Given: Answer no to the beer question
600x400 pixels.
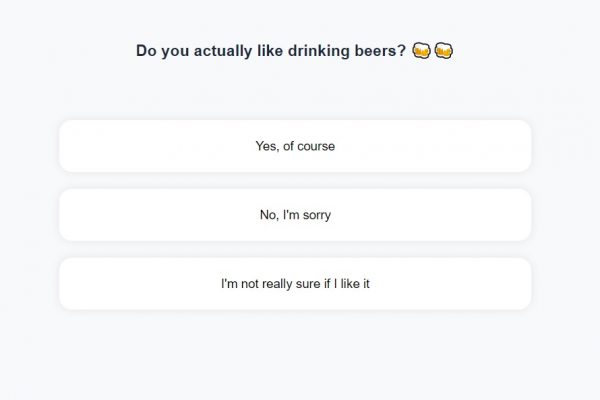Looking at the screenshot, I should 295,215.
